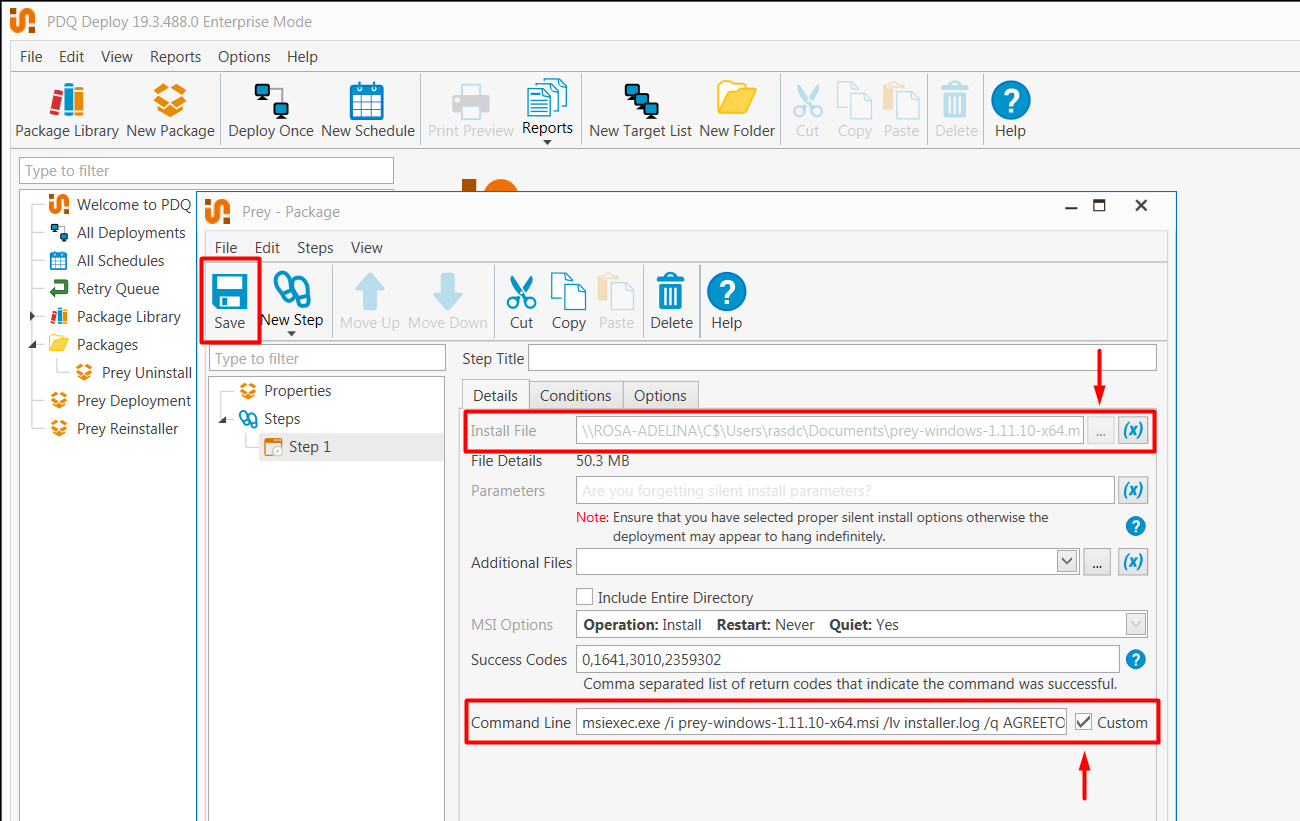Open Help in the main toolbar
Image resolution: width=1300 pixels, height=821 pixels.
[x=1010, y=111]
